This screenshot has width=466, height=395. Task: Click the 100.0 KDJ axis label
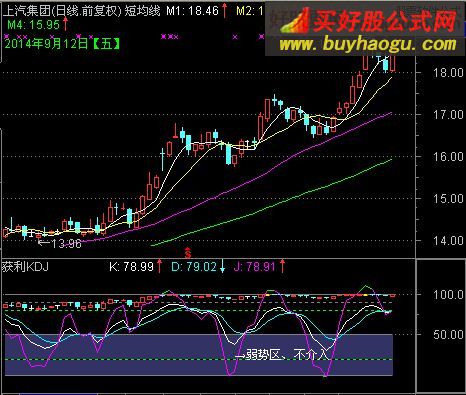(448, 294)
